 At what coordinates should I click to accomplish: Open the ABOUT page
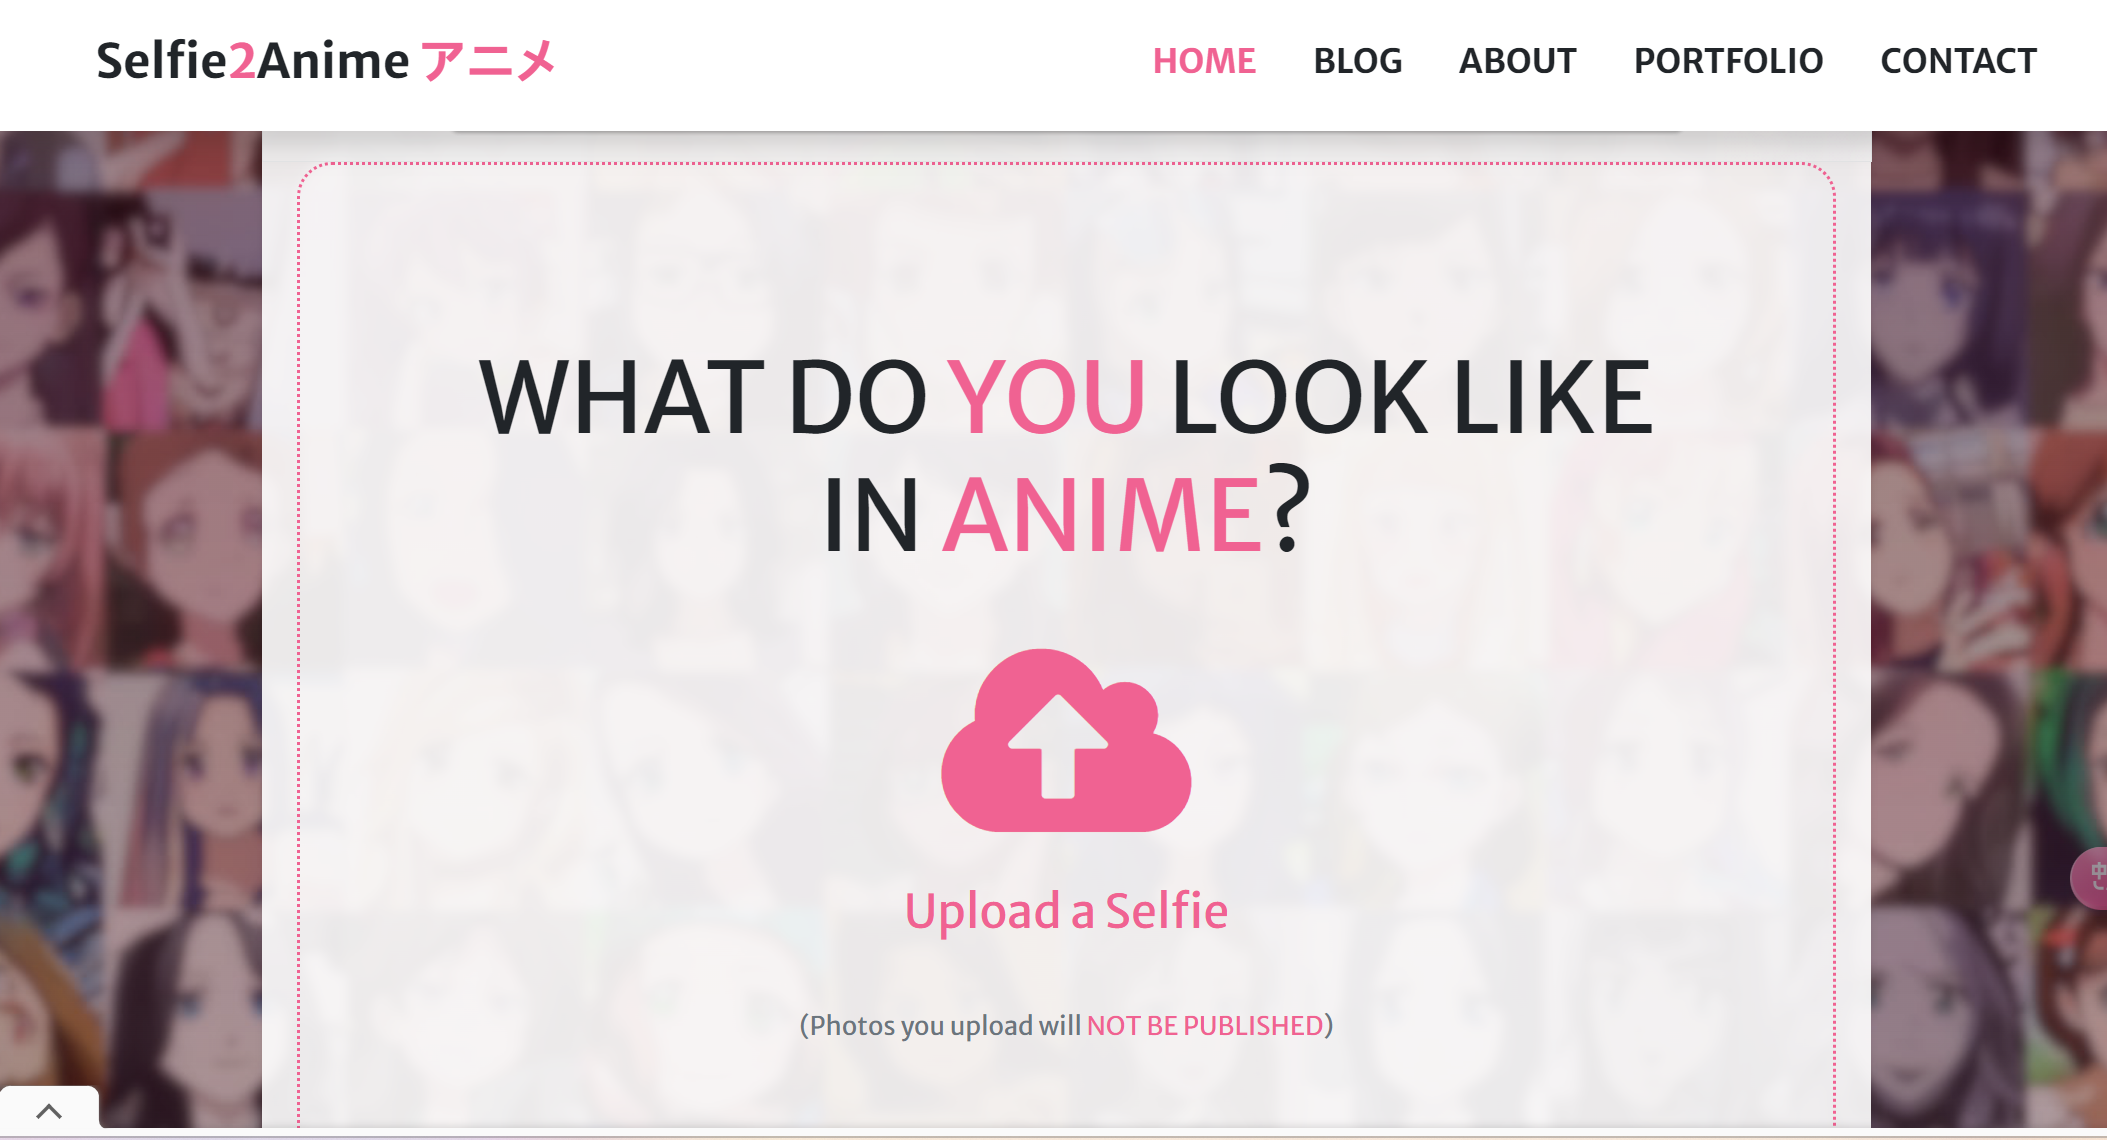tap(1517, 61)
